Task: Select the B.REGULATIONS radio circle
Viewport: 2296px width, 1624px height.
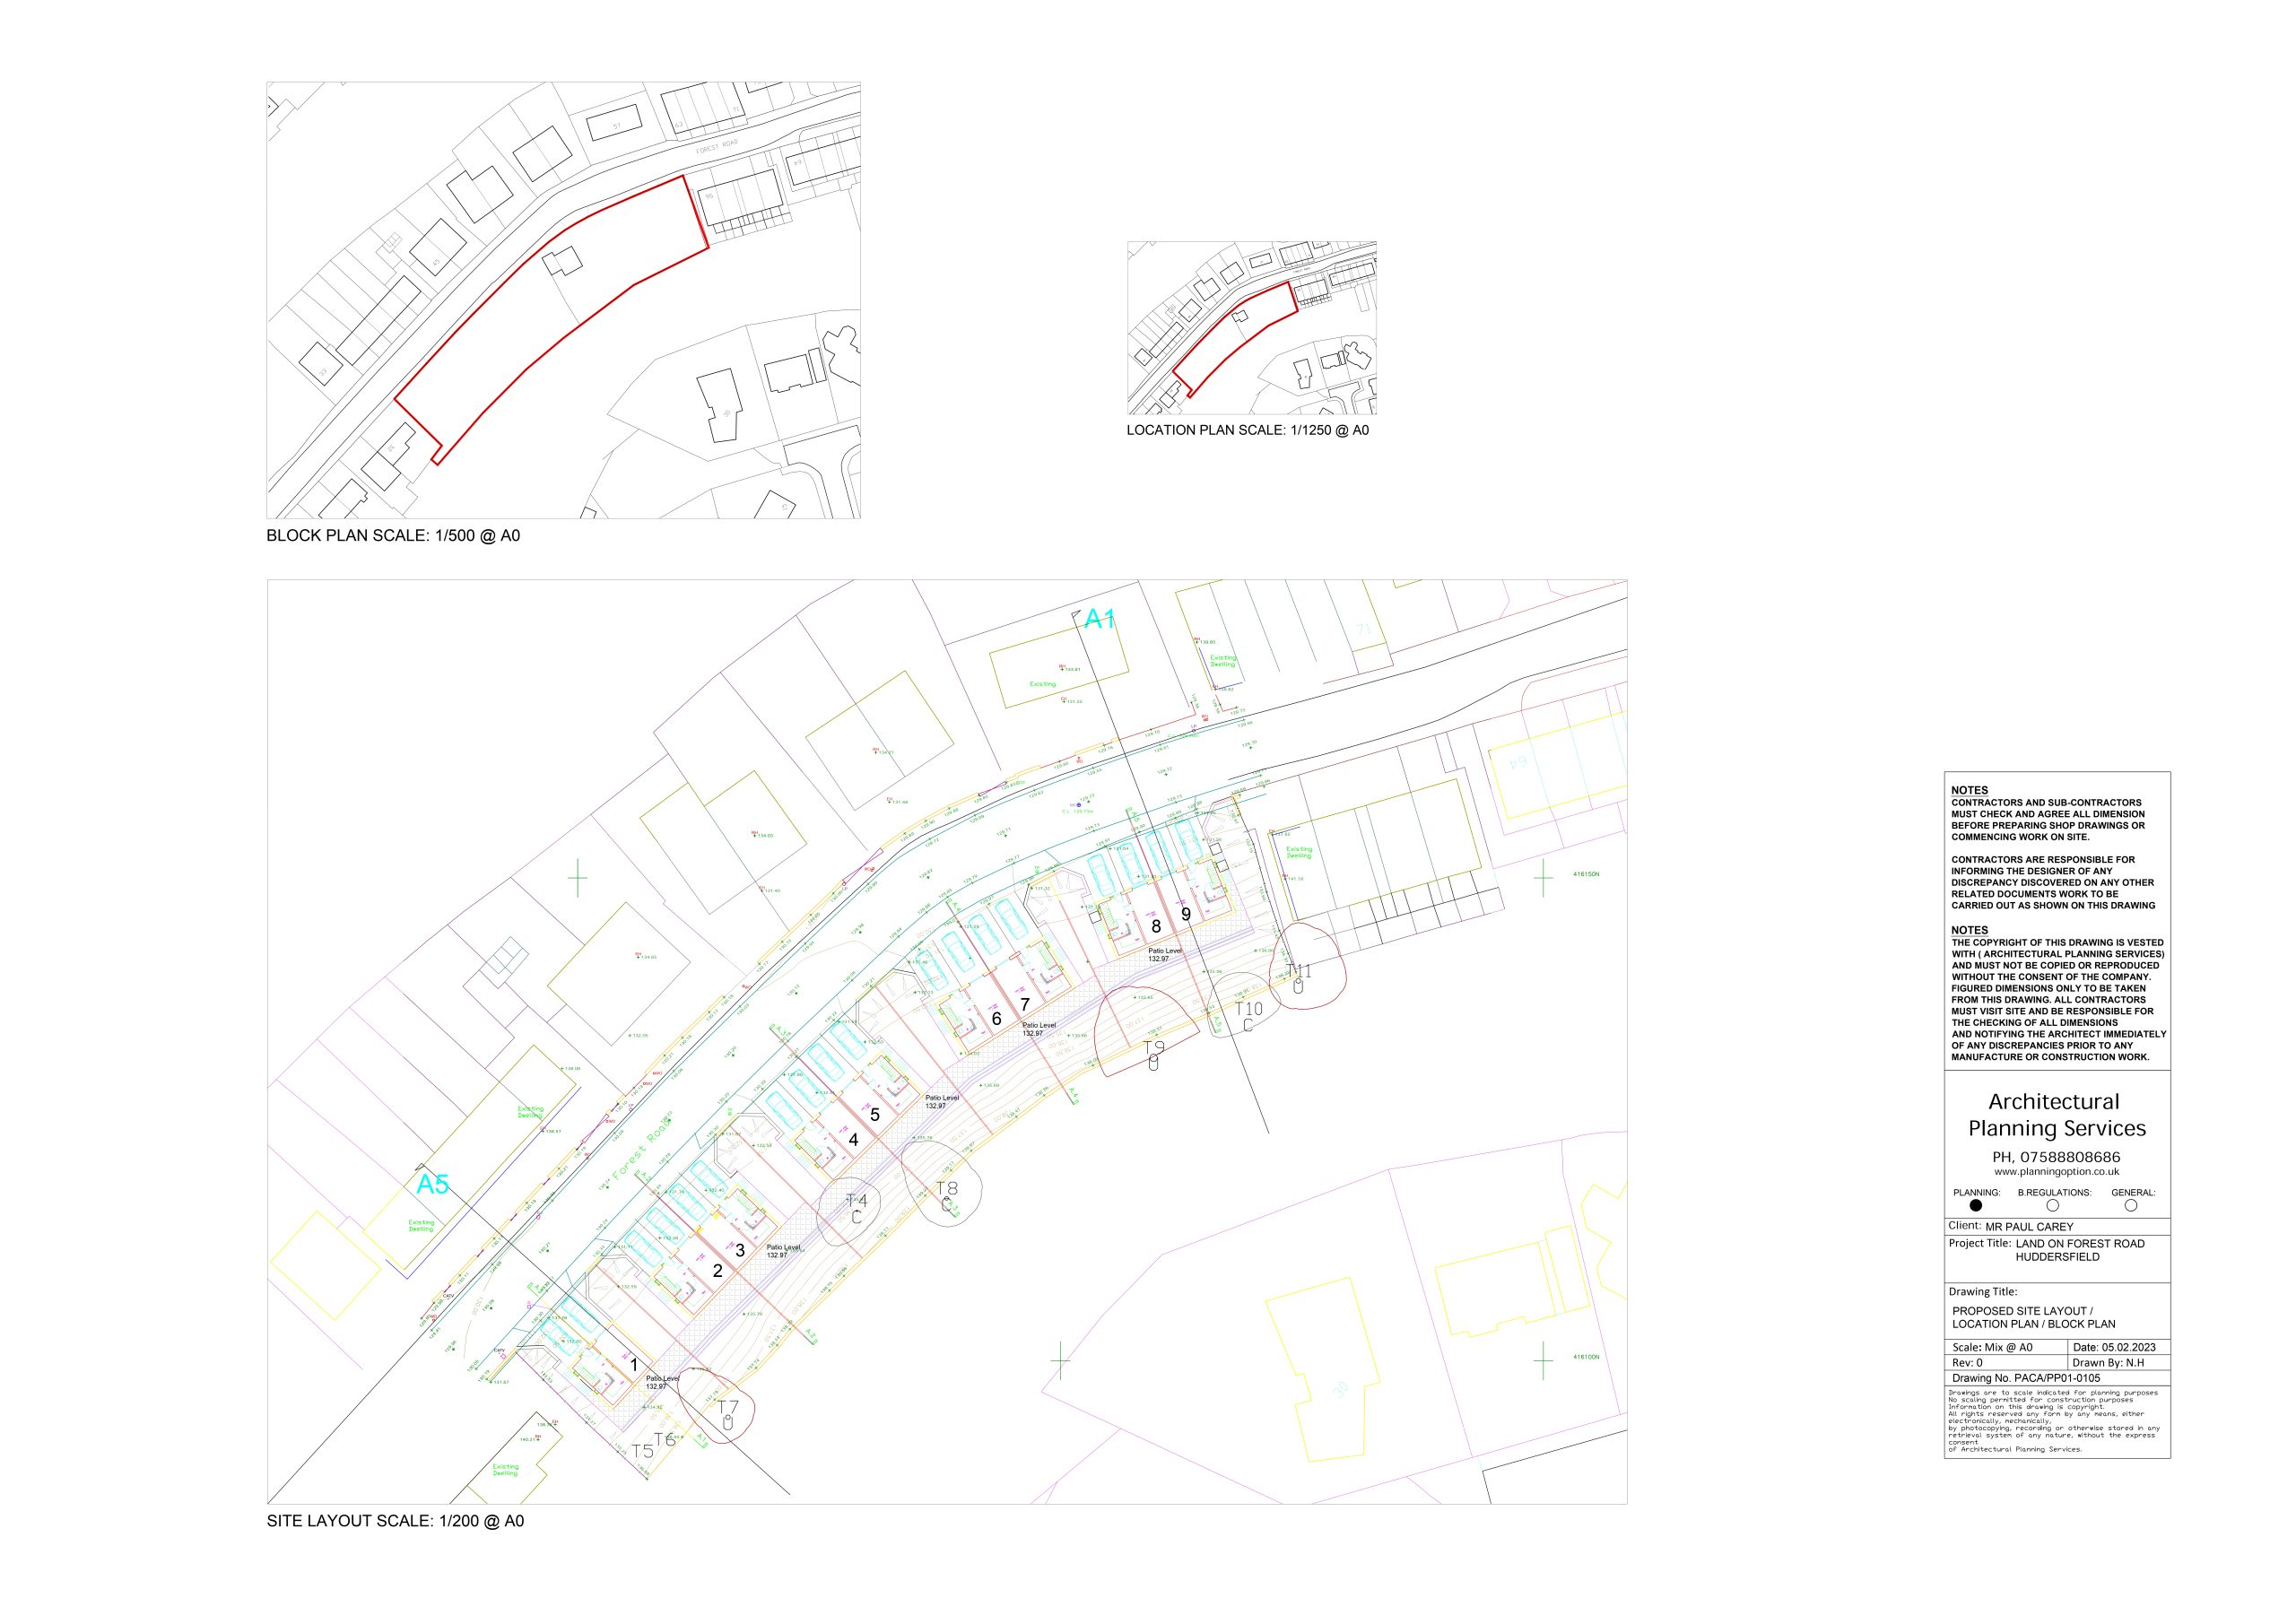Action: pyautogui.click(x=2053, y=1205)
